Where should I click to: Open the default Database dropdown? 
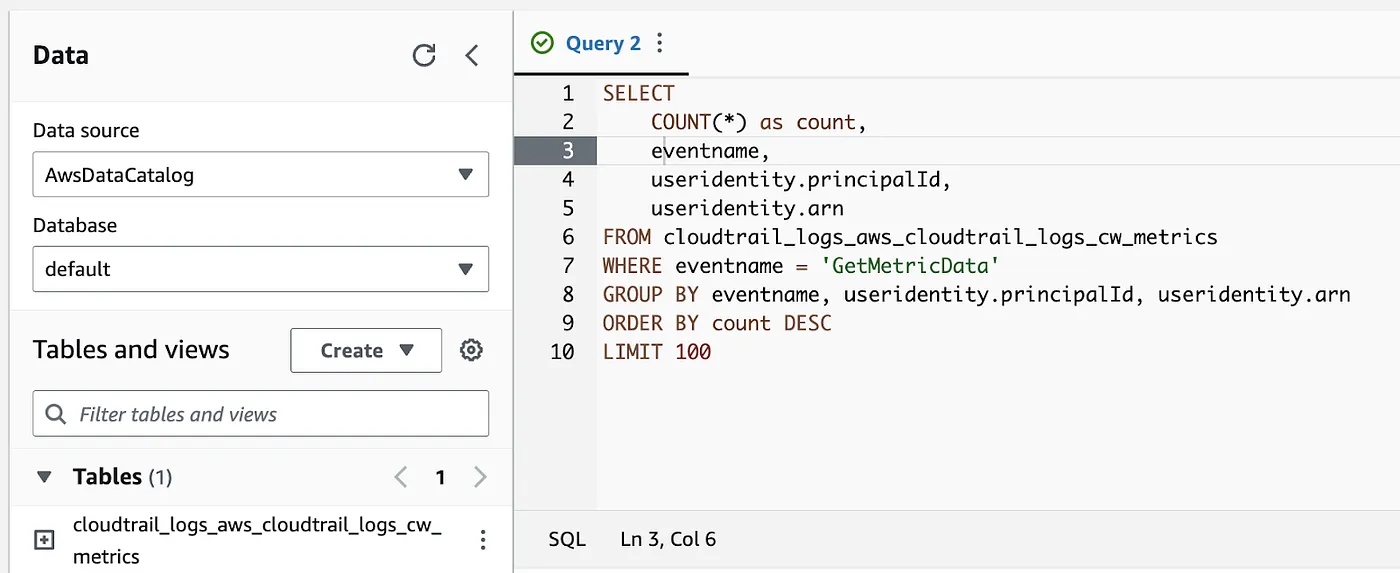click(x=261, y=269)
